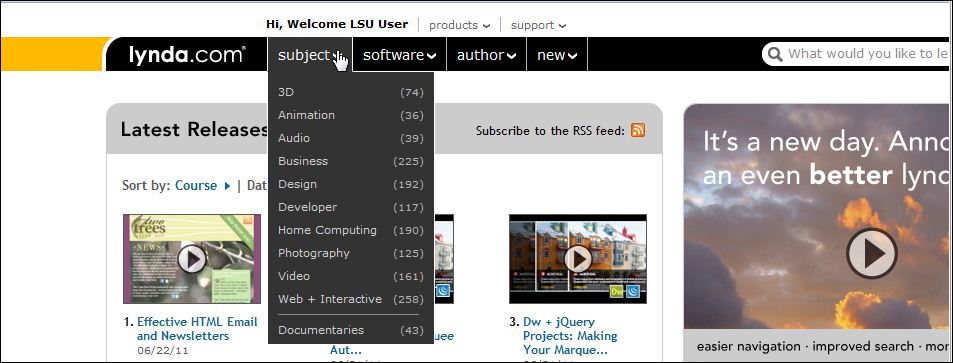Click the lynda.com logo
Image resolution: width=953 pixels, height=363 pixels.
coord(187,55)
